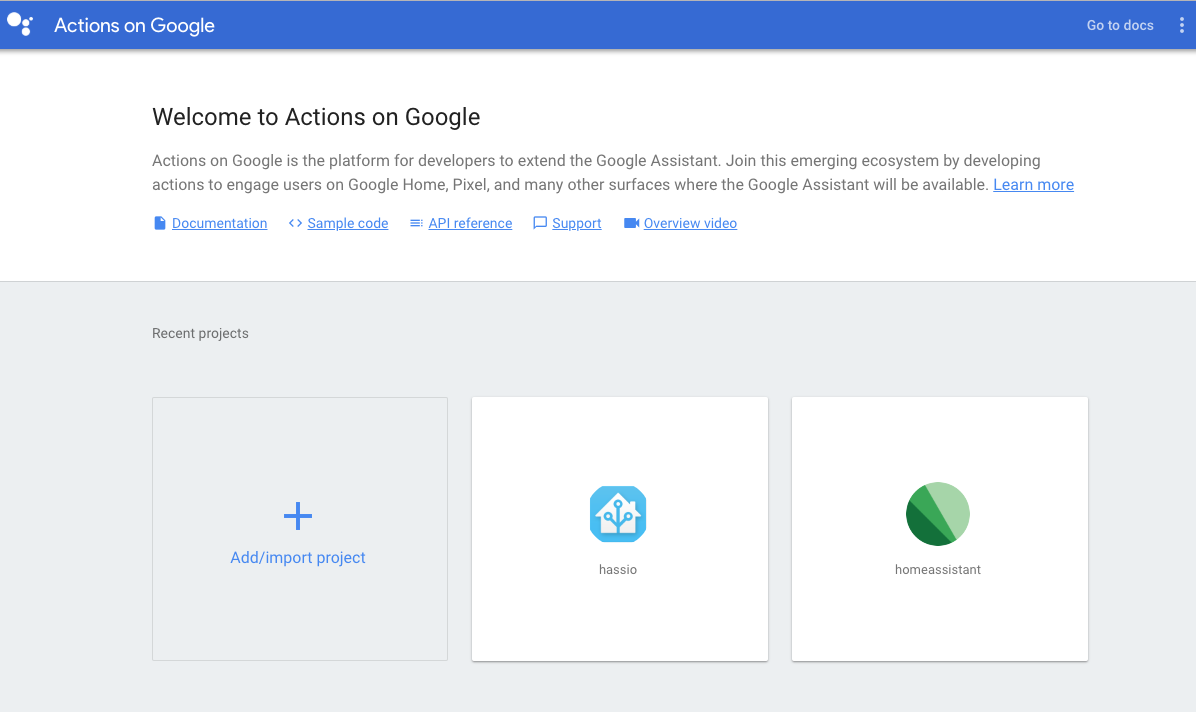The width and height of the screenshot is (1196, 712).
Task: Click the document icon beside Documentation
Action: click(160, 222)
